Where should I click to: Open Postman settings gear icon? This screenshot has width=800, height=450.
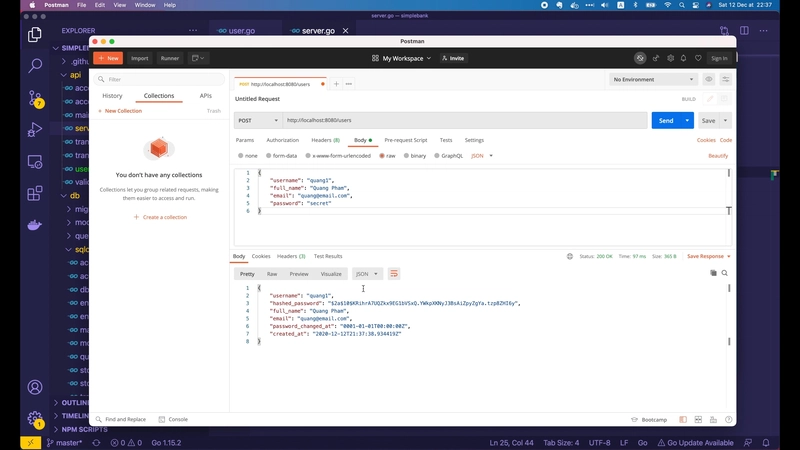[x=669, y=58]
